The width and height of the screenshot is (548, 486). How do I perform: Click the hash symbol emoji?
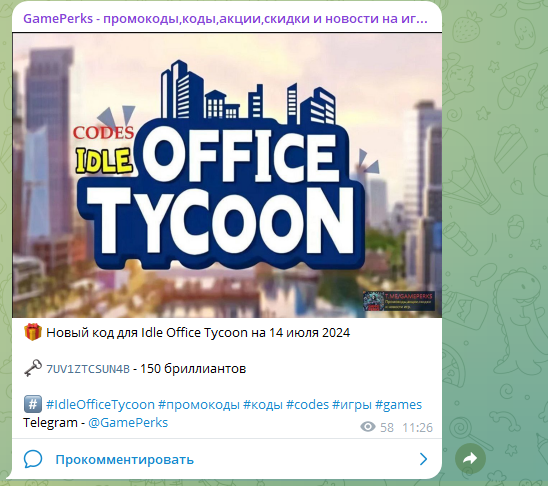(x=33, y=404)
